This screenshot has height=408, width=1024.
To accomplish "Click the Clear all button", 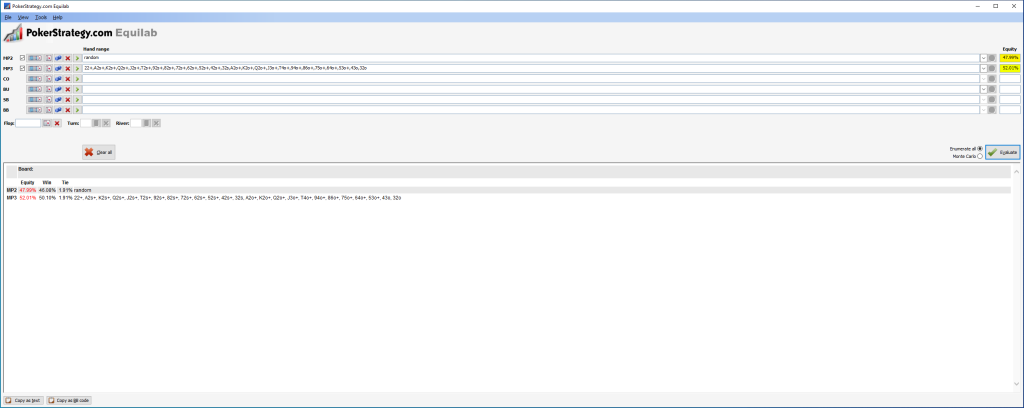I will click(x=99, y=152).
